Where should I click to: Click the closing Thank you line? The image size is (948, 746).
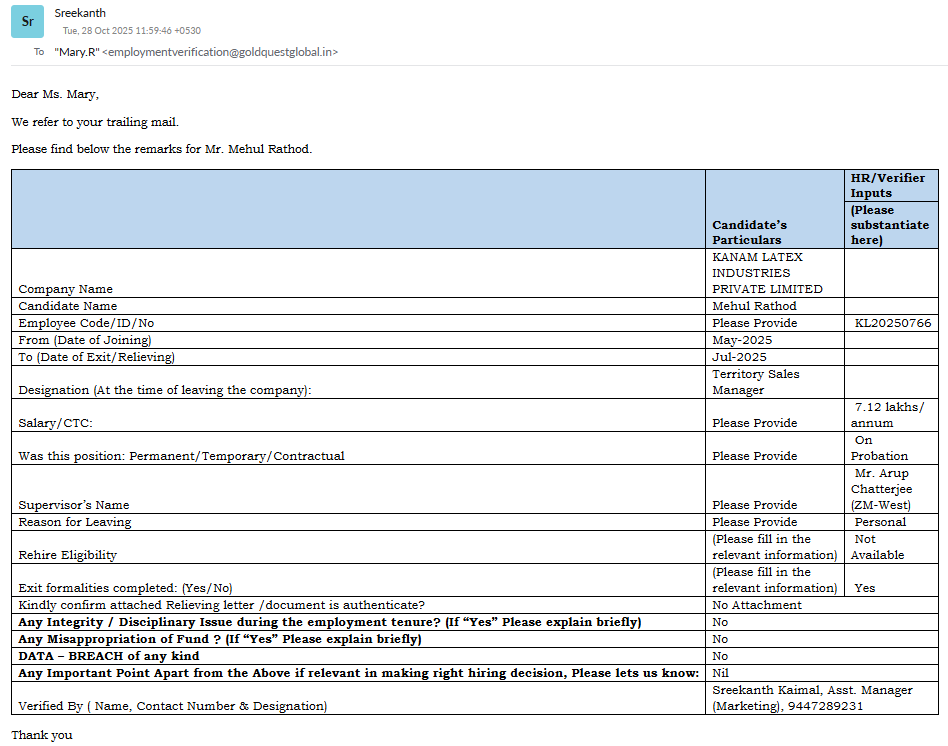42,735
